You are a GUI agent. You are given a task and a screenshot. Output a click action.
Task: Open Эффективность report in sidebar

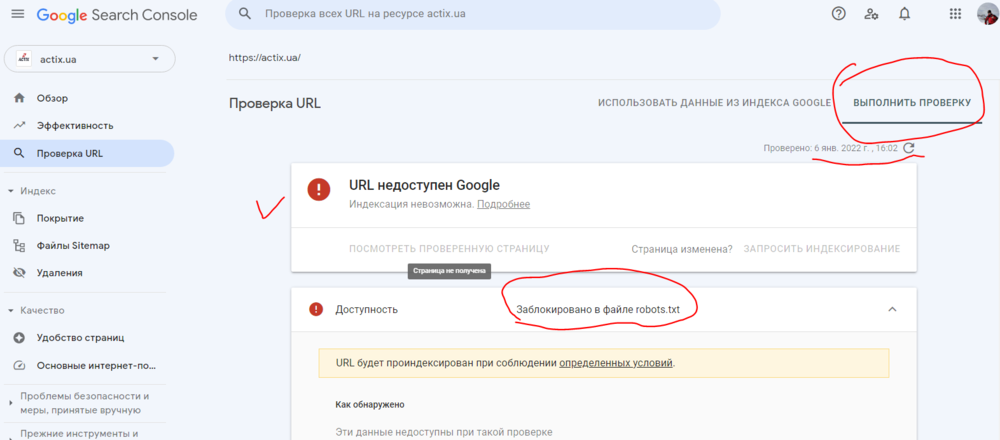coord(75,126)
